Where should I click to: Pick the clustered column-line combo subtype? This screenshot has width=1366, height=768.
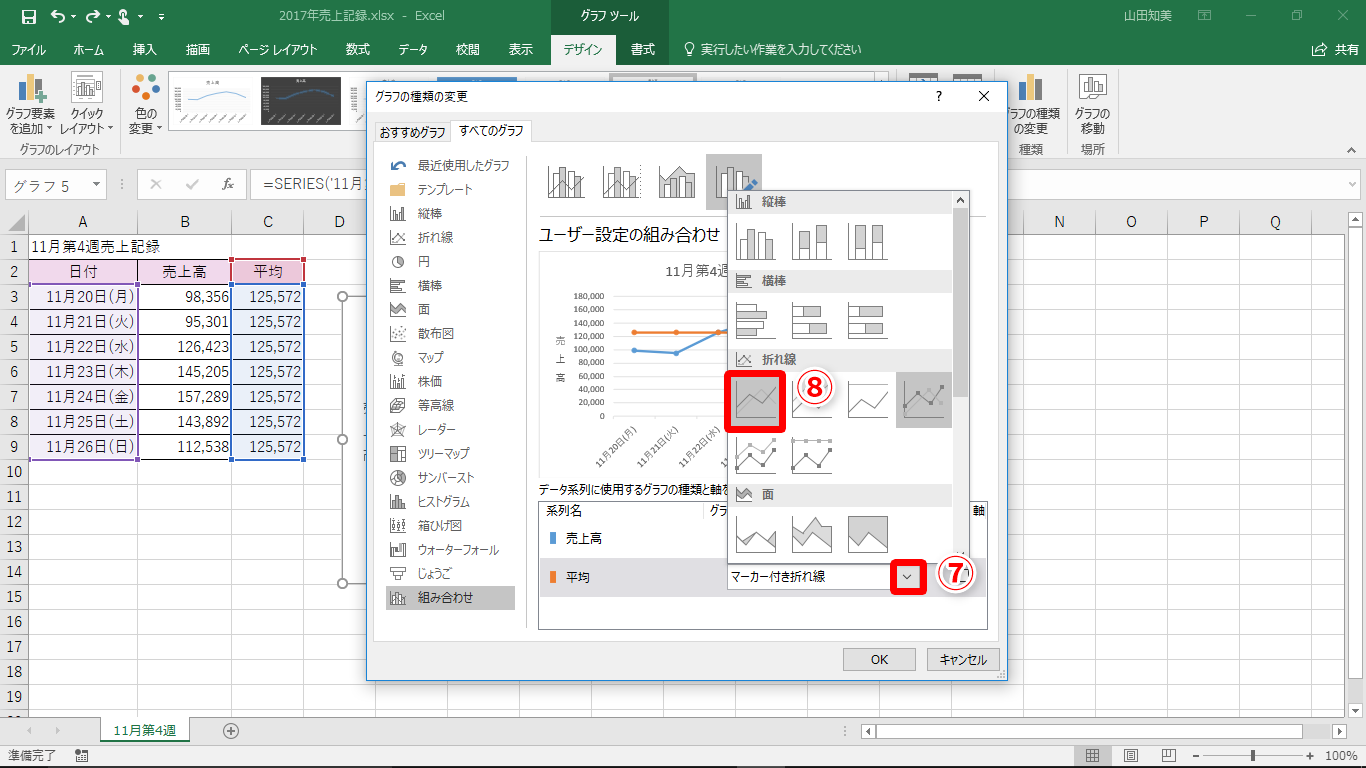(x=565, y=181)
